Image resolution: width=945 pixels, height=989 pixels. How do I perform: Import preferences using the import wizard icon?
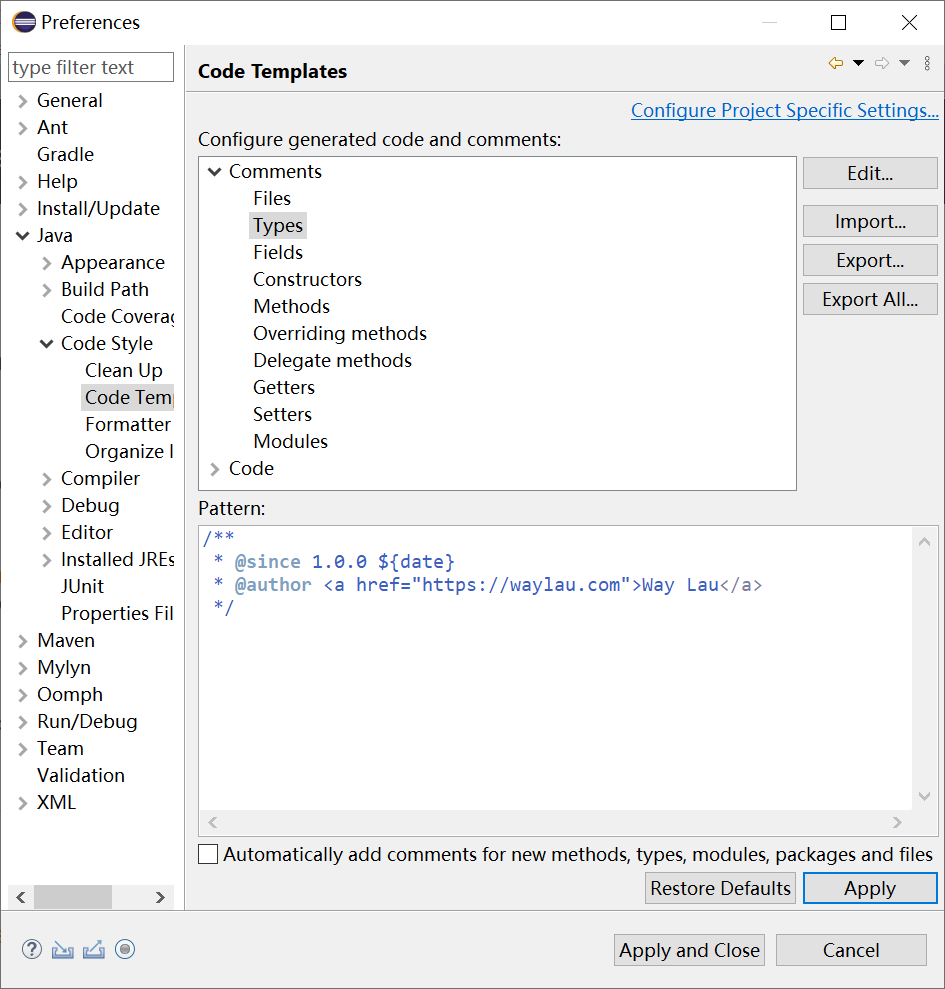pos(62,949)
